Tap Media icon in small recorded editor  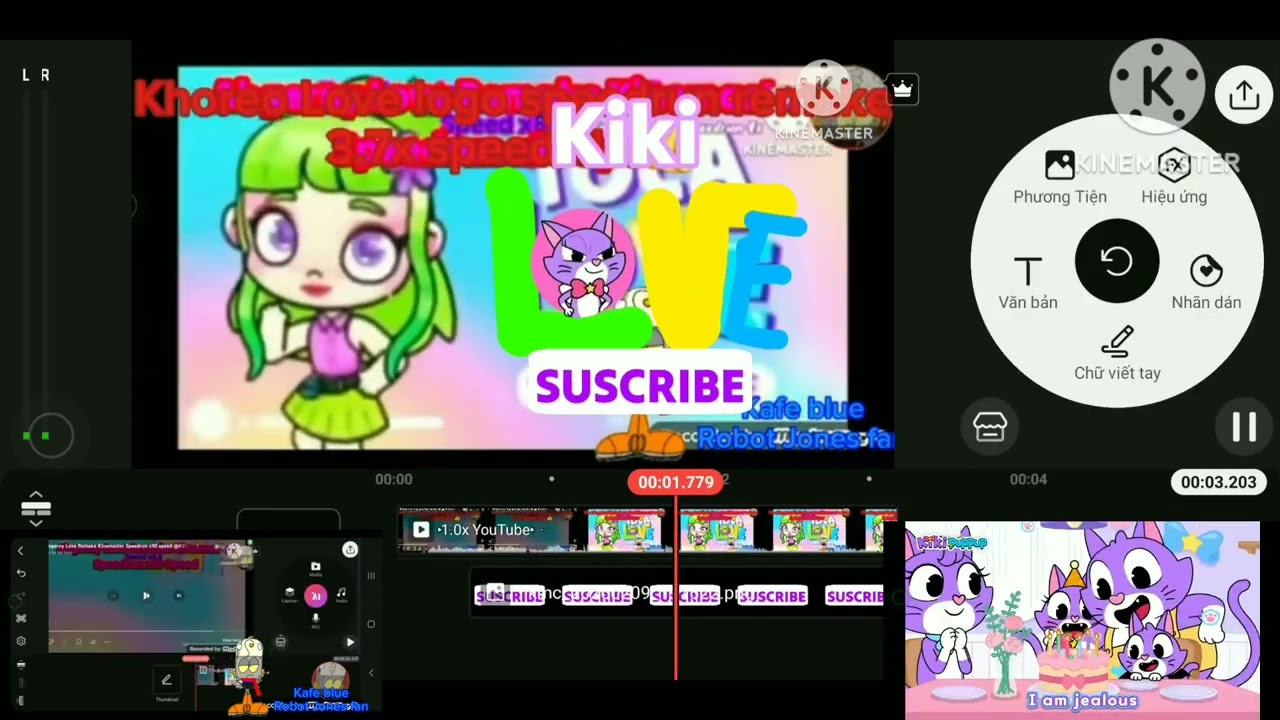tap(315, 570)
